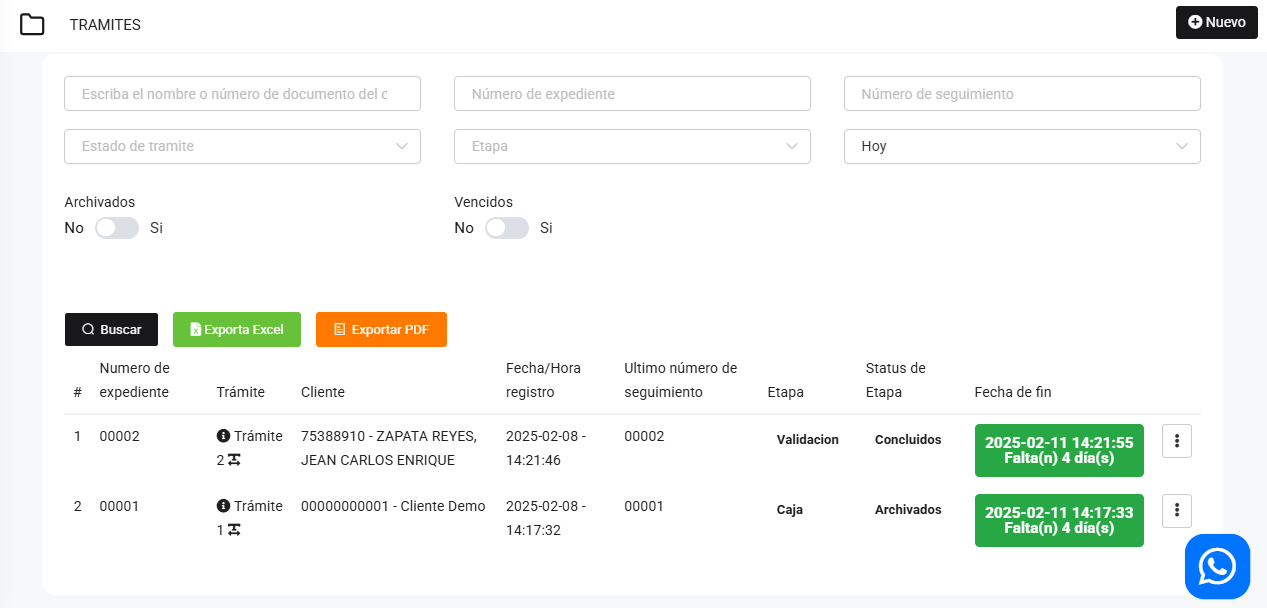This screenshot has height=608, width=1267.
Task: Click the flow icon under Trámite 2
Action: point(234,460)
